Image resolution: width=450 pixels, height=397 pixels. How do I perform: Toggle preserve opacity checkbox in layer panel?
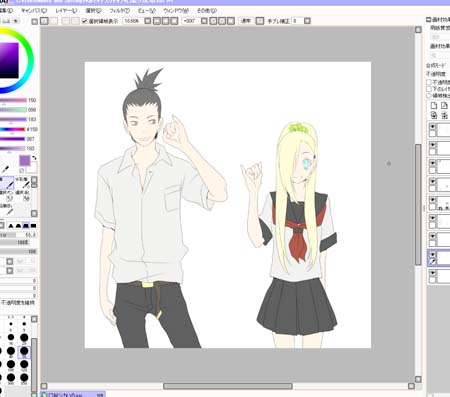[x=429, y=82]
